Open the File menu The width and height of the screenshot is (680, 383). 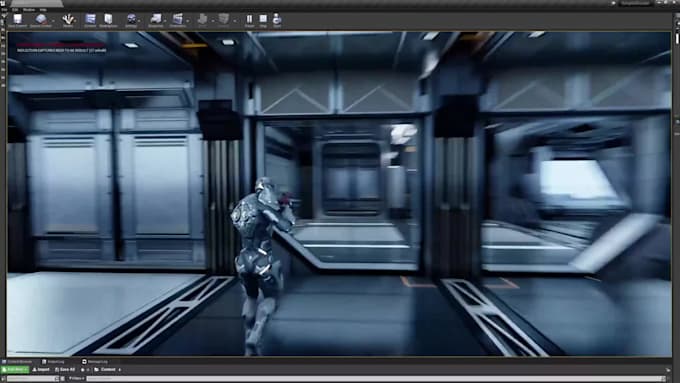(4, 10)
